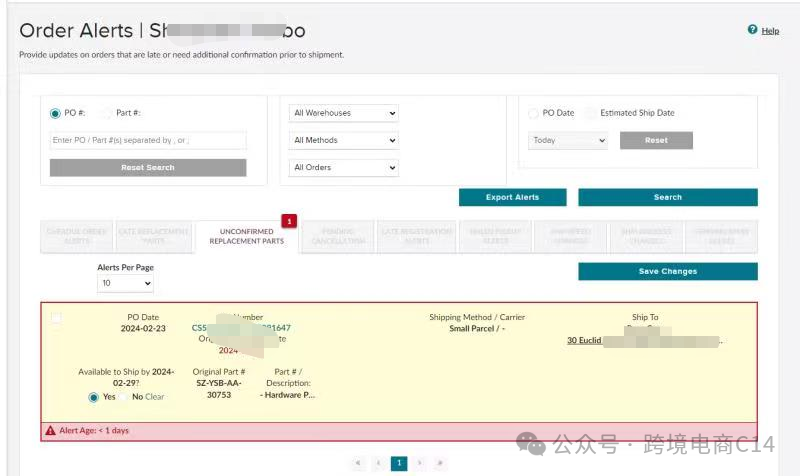Select the PO # radio button
800x476 pixels.
click(x=55, y=113)
